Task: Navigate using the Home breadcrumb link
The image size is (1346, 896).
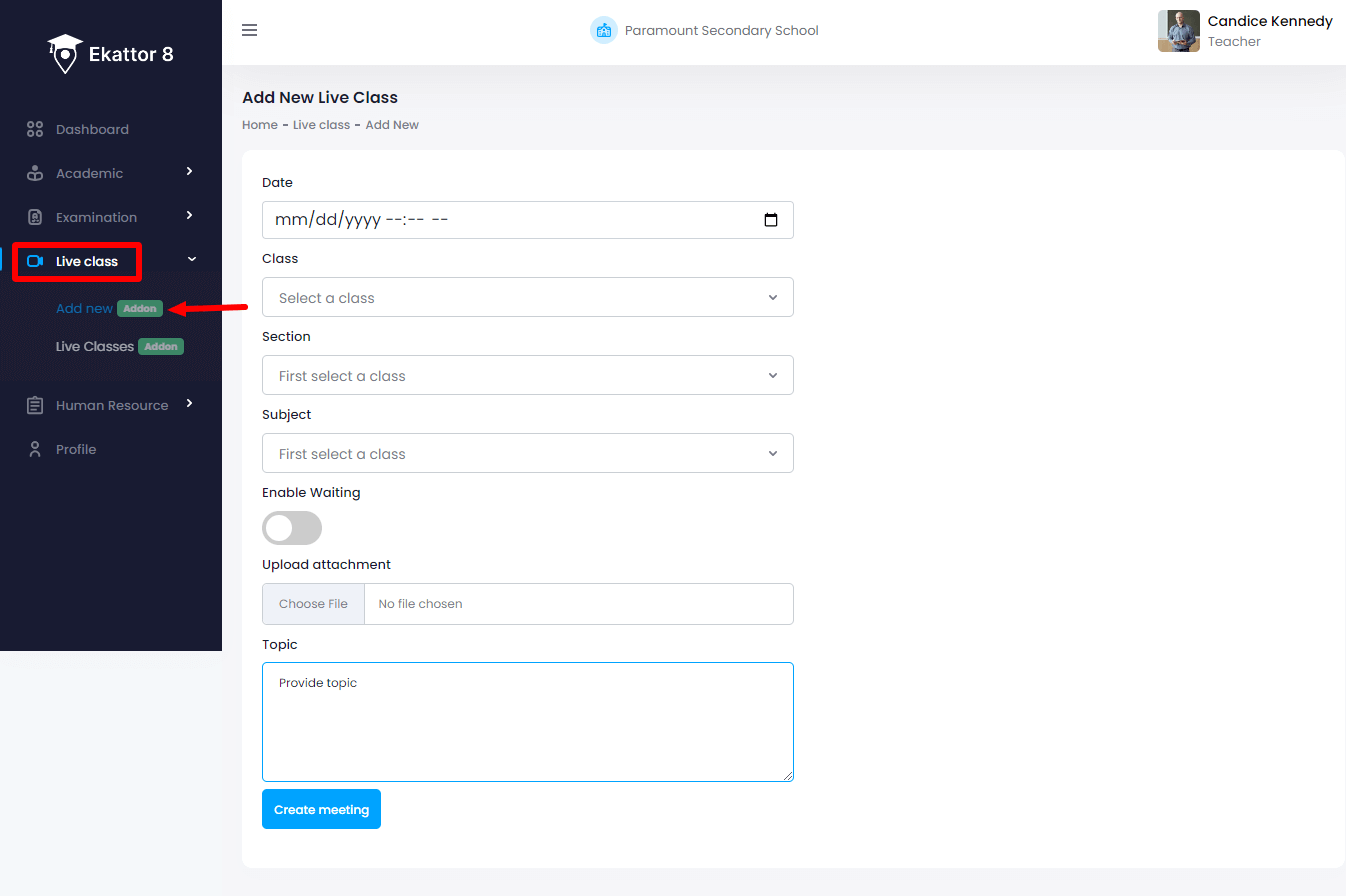Action: (259, 124)
